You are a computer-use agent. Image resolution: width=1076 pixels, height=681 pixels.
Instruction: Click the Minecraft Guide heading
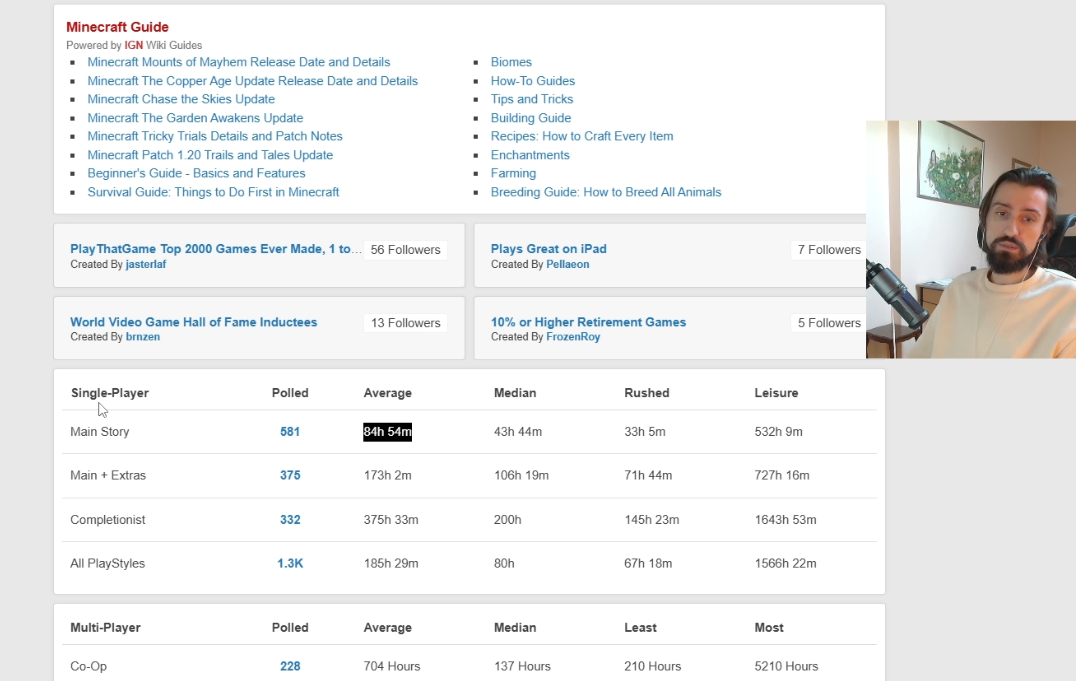[x=117, y=27]
